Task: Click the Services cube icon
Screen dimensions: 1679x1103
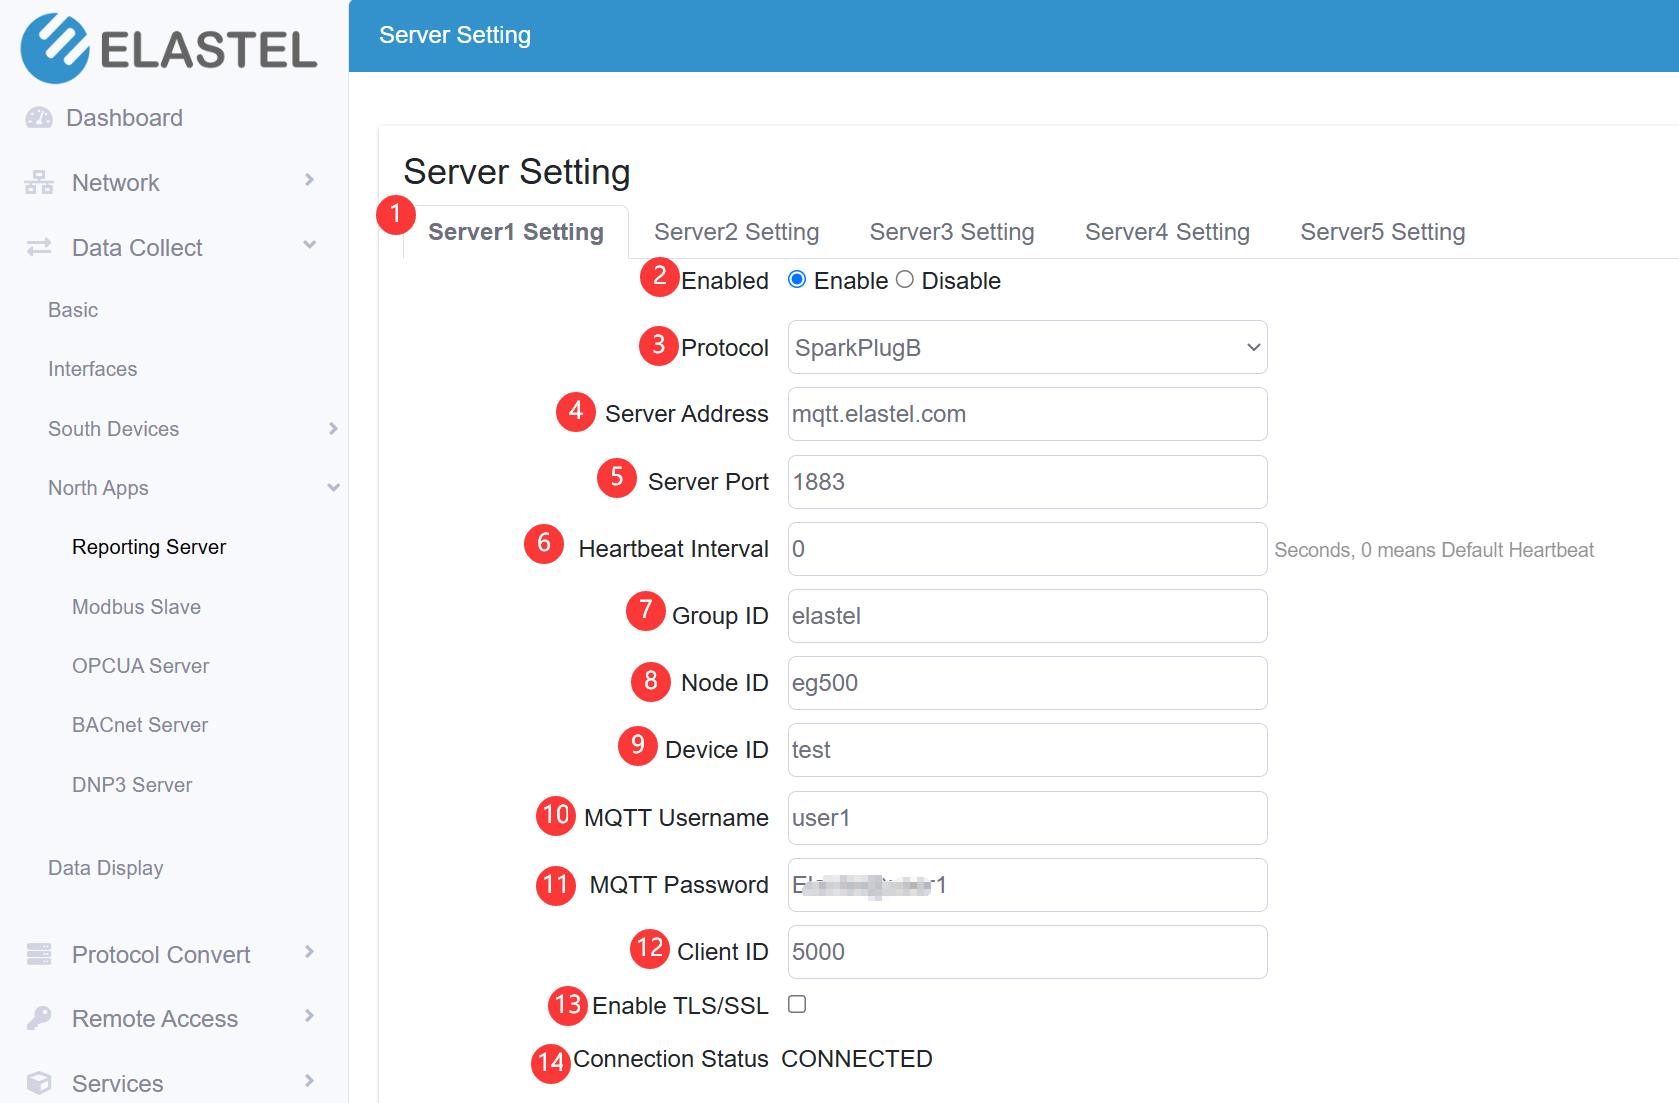Action: [39, 1083]
